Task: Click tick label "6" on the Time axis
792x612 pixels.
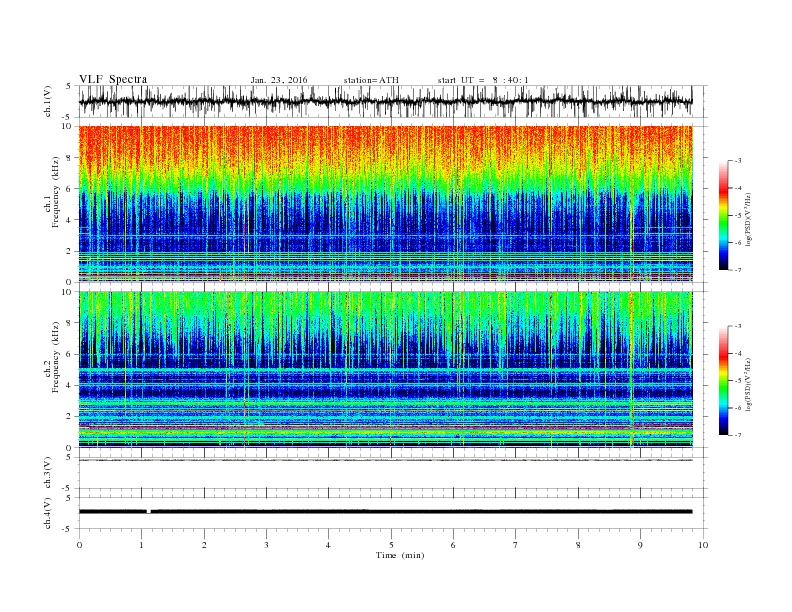Action: (454, 545)
